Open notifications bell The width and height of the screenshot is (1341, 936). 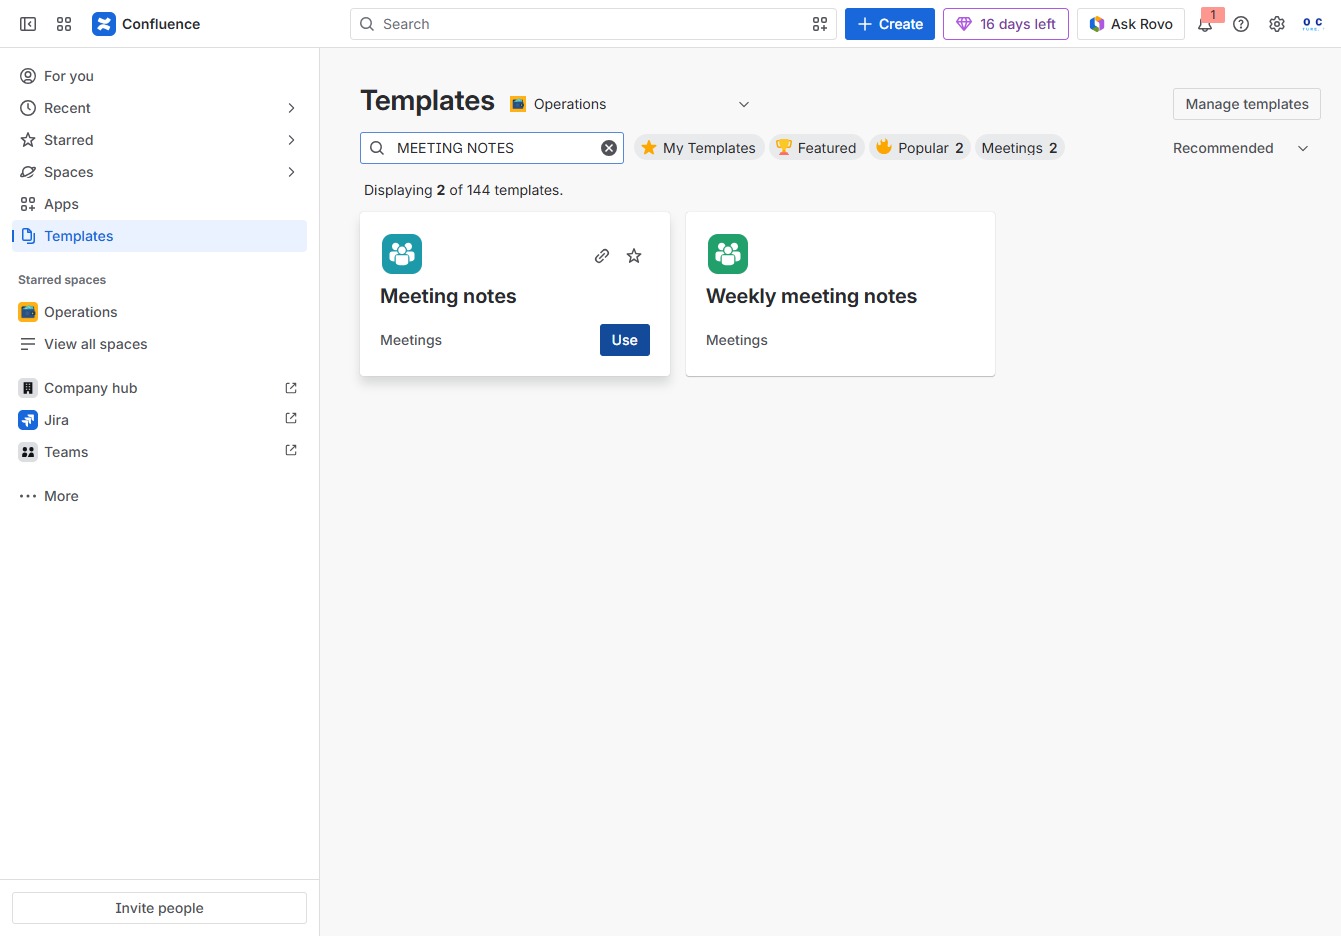coord(1205,24)
